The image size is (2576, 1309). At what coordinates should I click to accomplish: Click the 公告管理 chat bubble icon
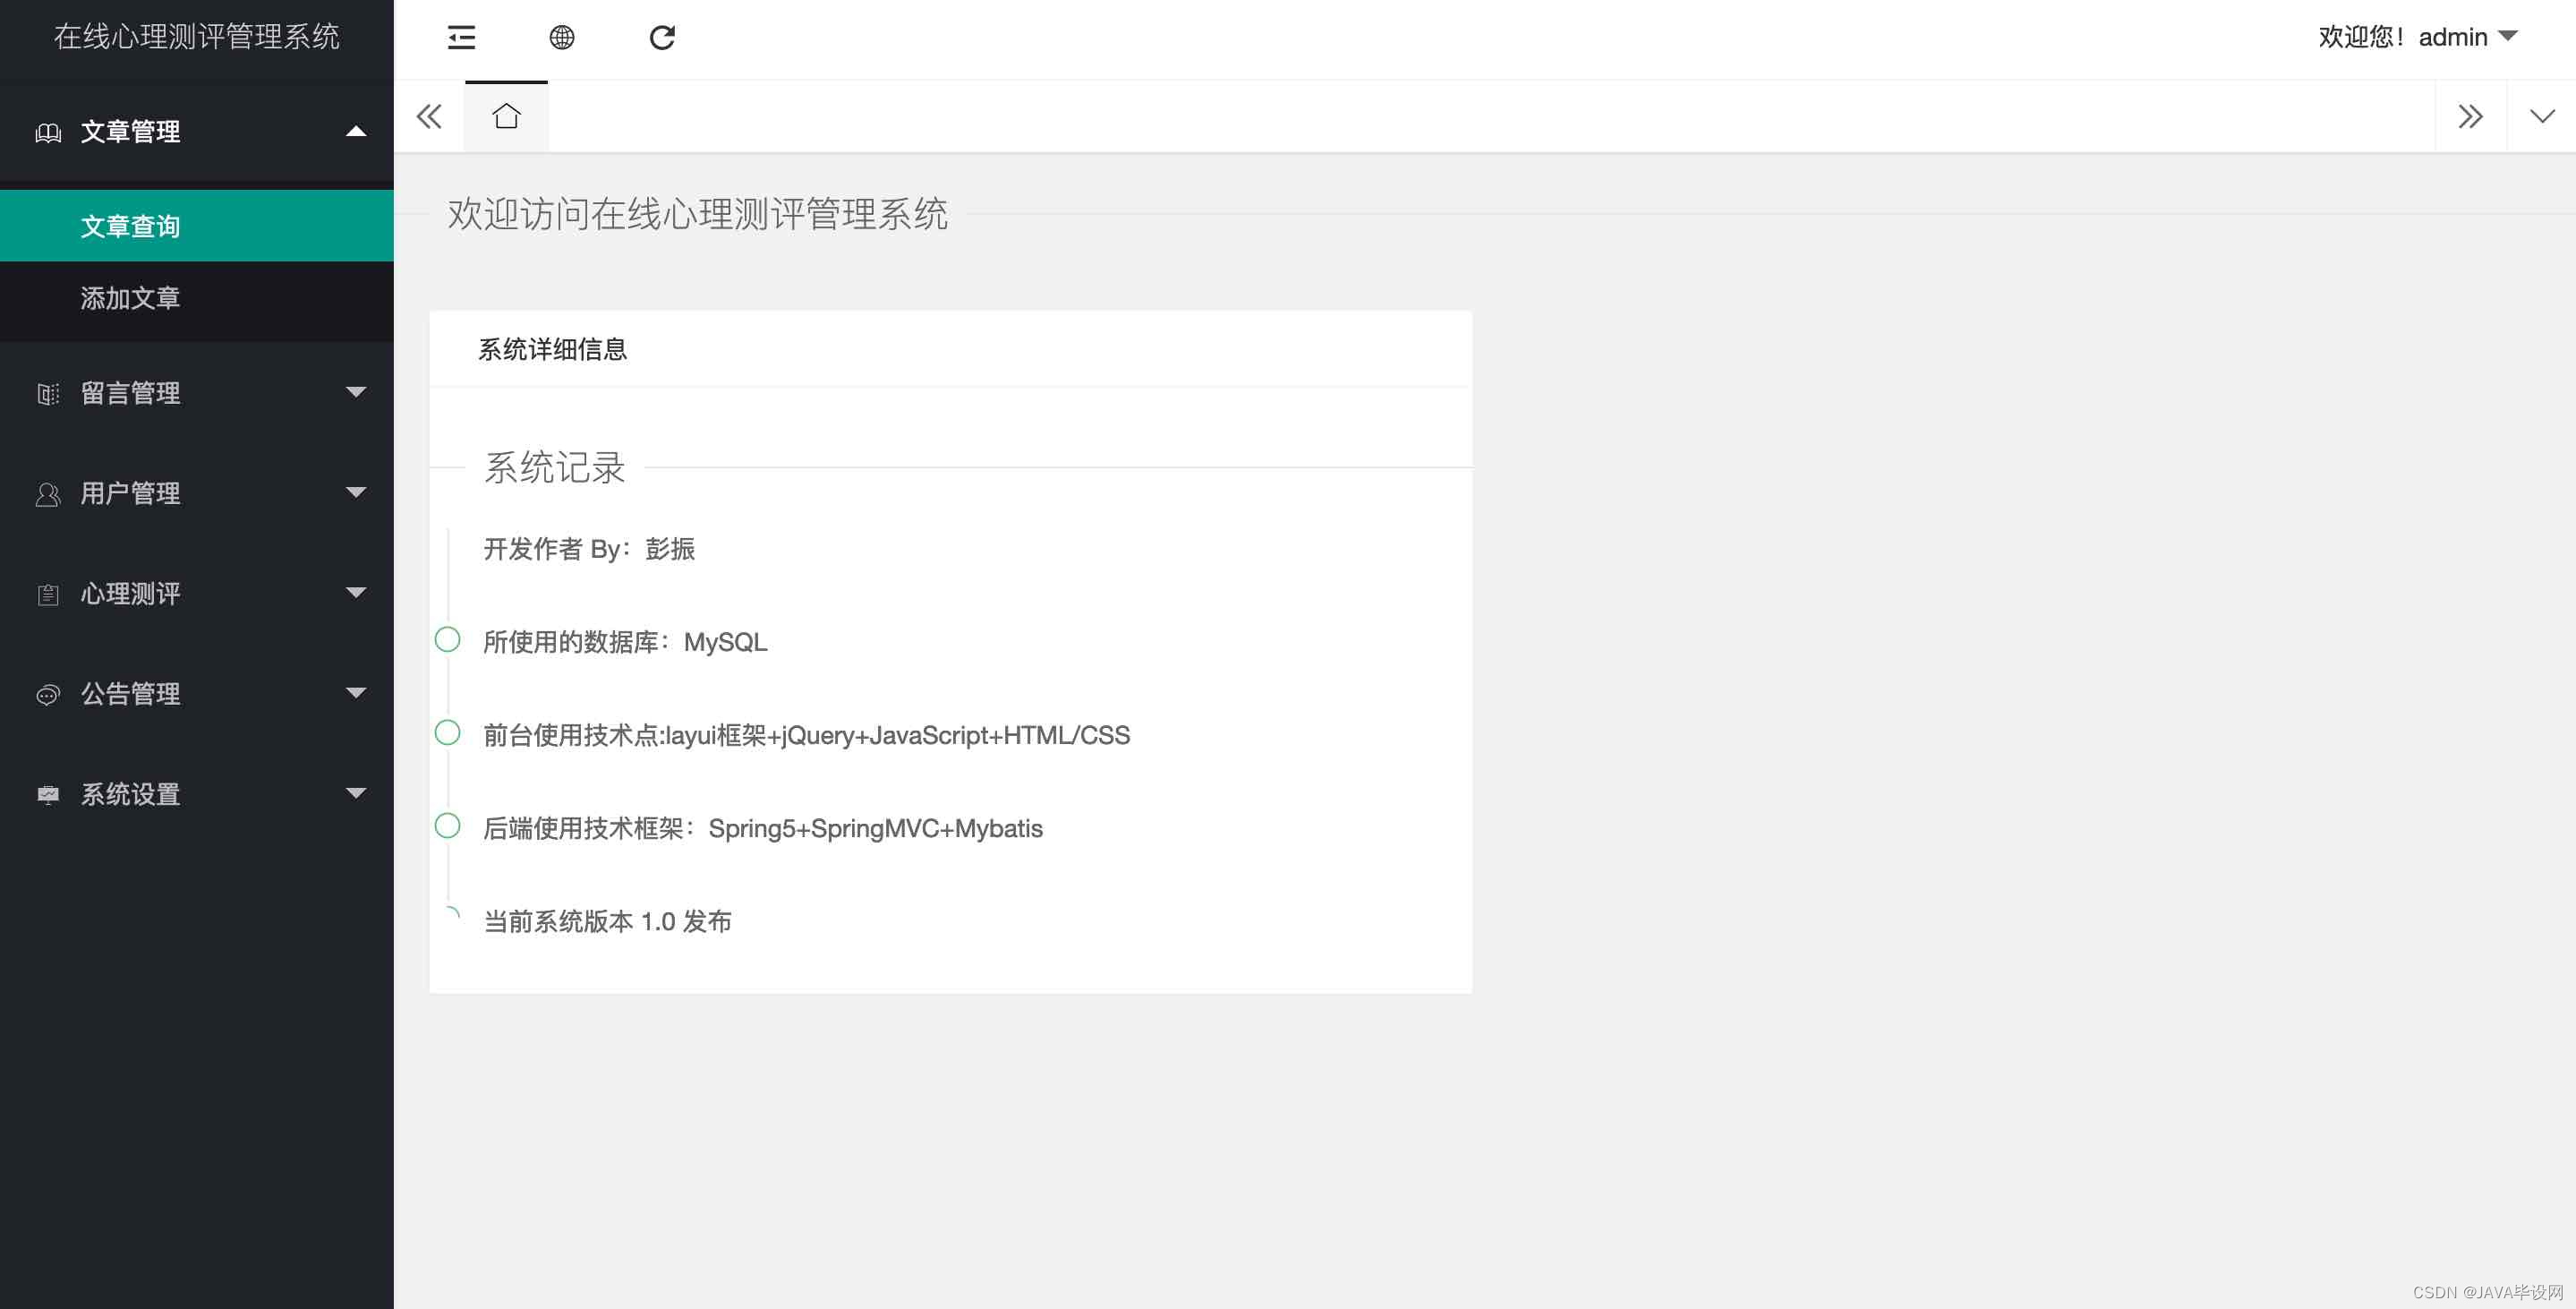click(48, 694)
